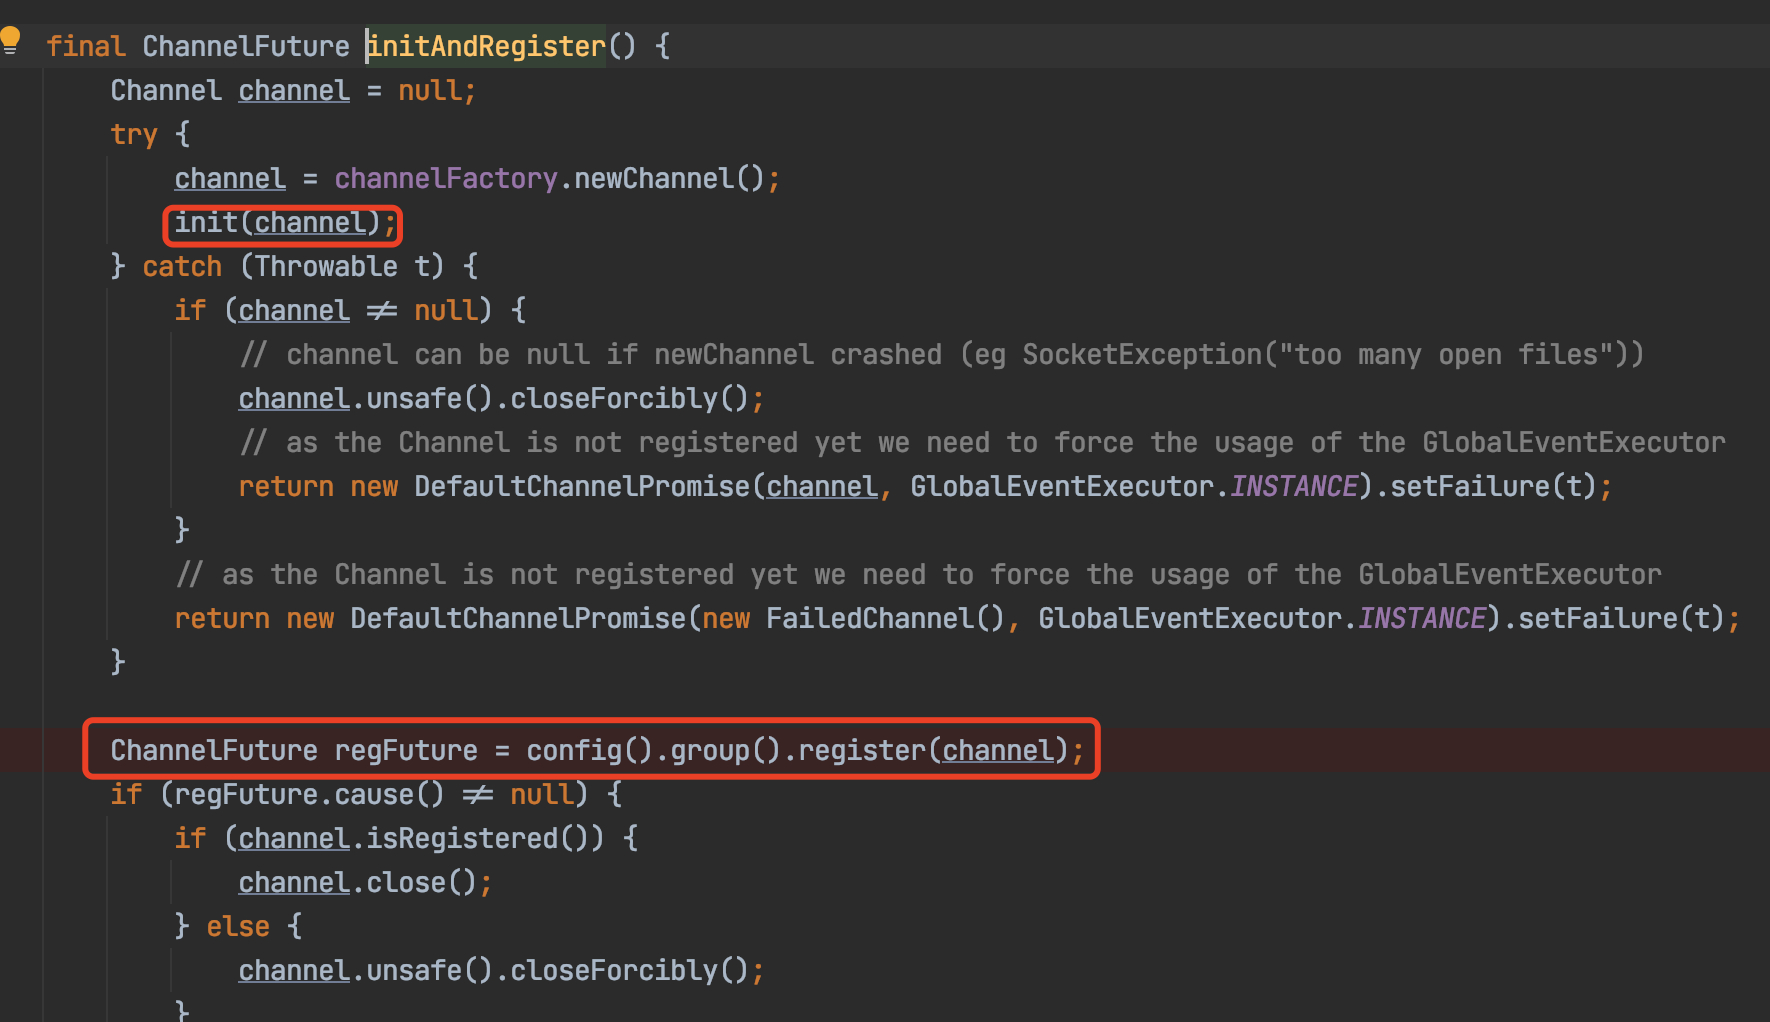Click the init(channel) method call
The width and height of the screenshot is (1770, 1022).
pos(278,222)
